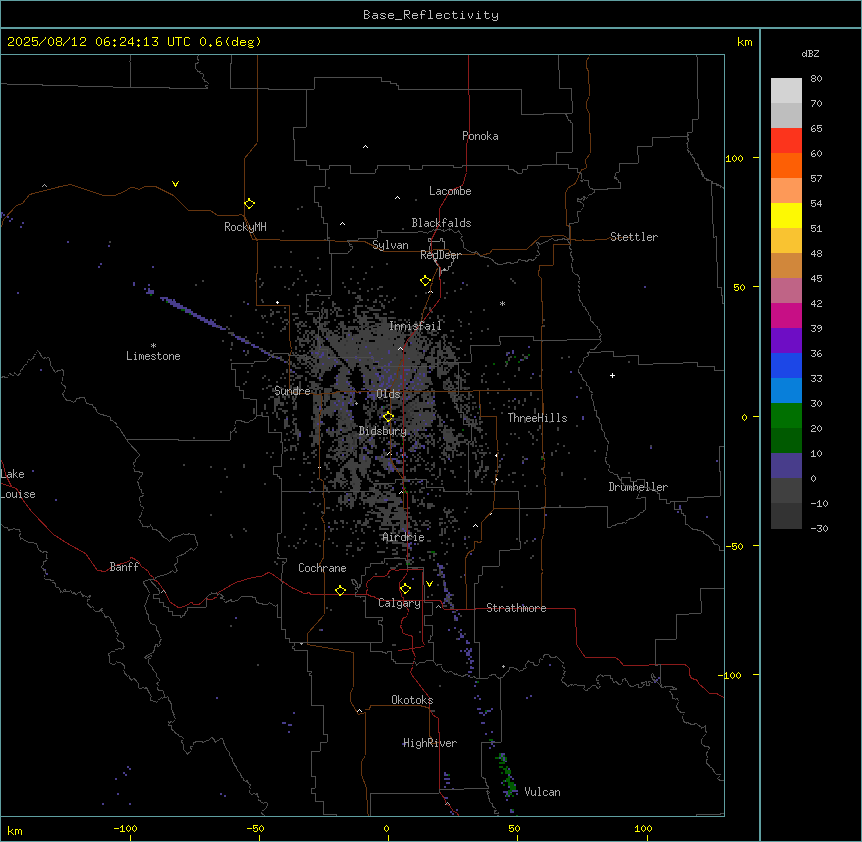The width and height of the screenshot is (862, 842).
Task: Select the Vulcan label
Action: [x=542, y=792]
